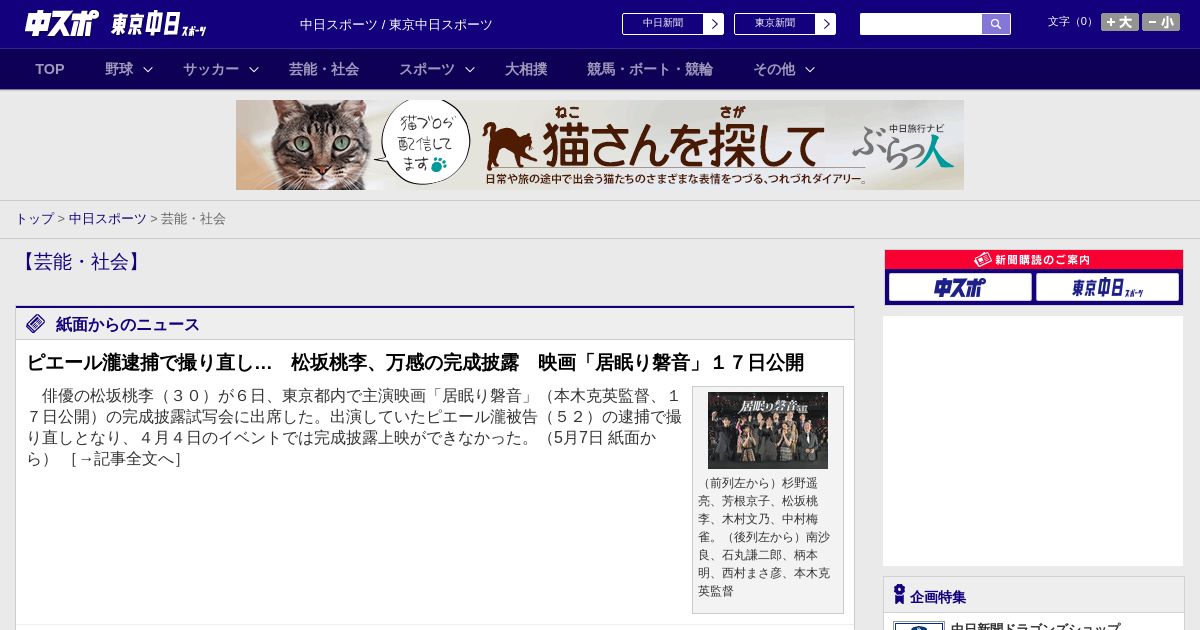Click the 東京中日スポーツ subscription button in sidebar
Screen dimensions: 1200x630
click(1108, 288)
